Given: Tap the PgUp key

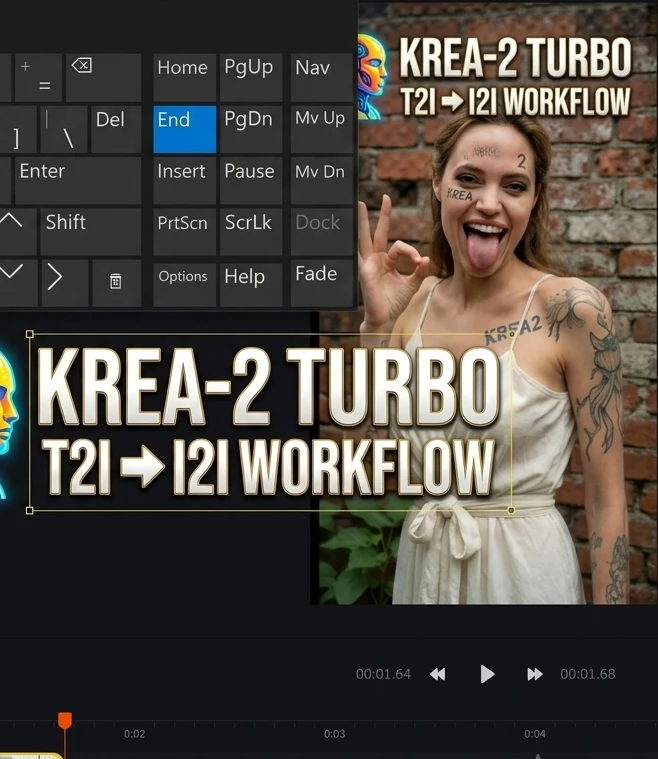Looking at the screenshot, I should tap(251, 77).
